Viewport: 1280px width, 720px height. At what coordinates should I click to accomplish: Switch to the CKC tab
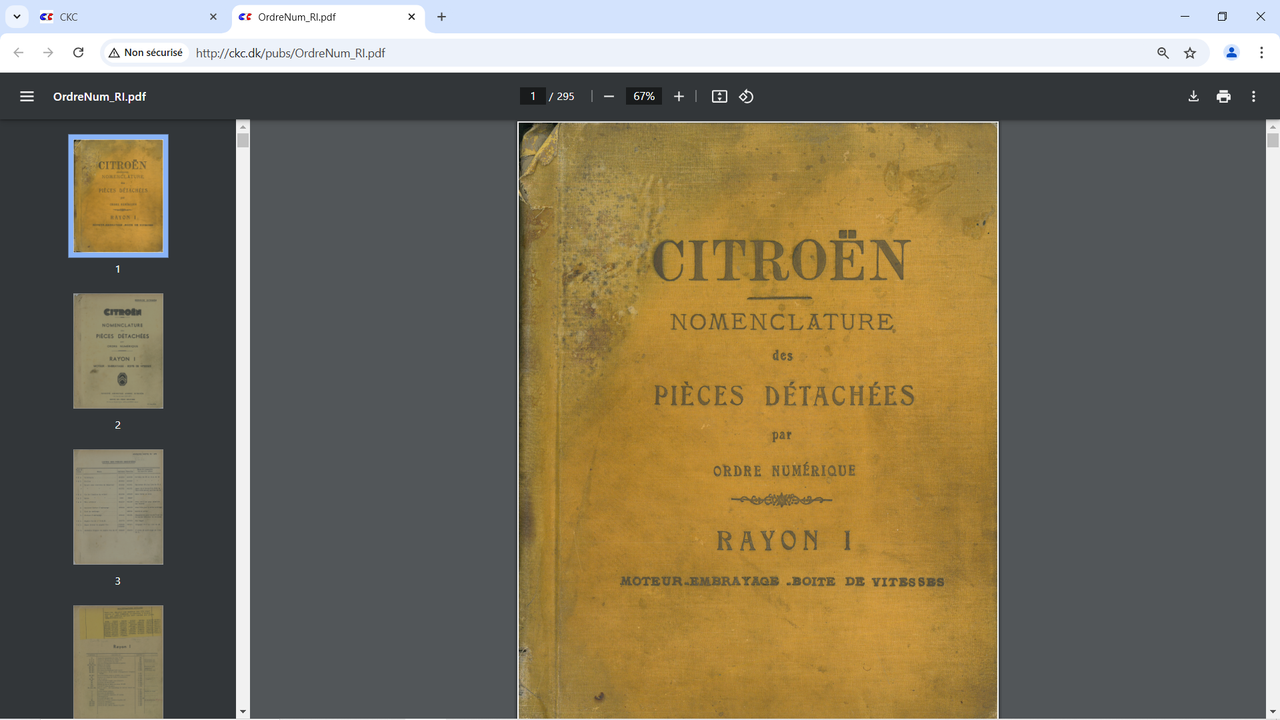coord(128,17)
